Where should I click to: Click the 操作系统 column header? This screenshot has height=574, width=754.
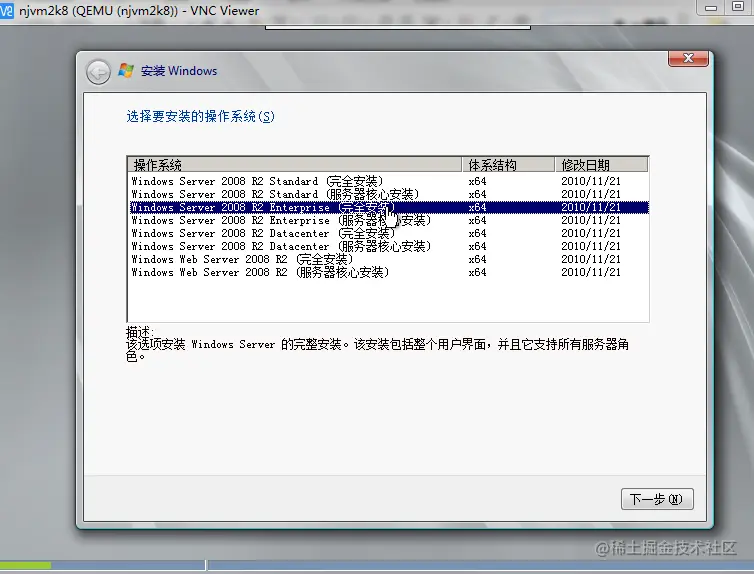tap(295, 165)
